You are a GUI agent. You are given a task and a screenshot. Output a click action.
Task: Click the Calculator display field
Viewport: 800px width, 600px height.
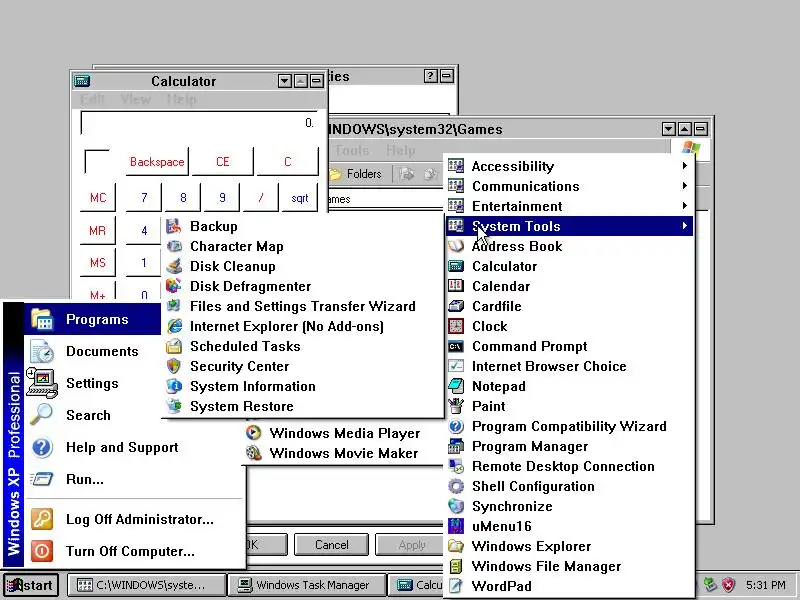[x=199, y=123]
